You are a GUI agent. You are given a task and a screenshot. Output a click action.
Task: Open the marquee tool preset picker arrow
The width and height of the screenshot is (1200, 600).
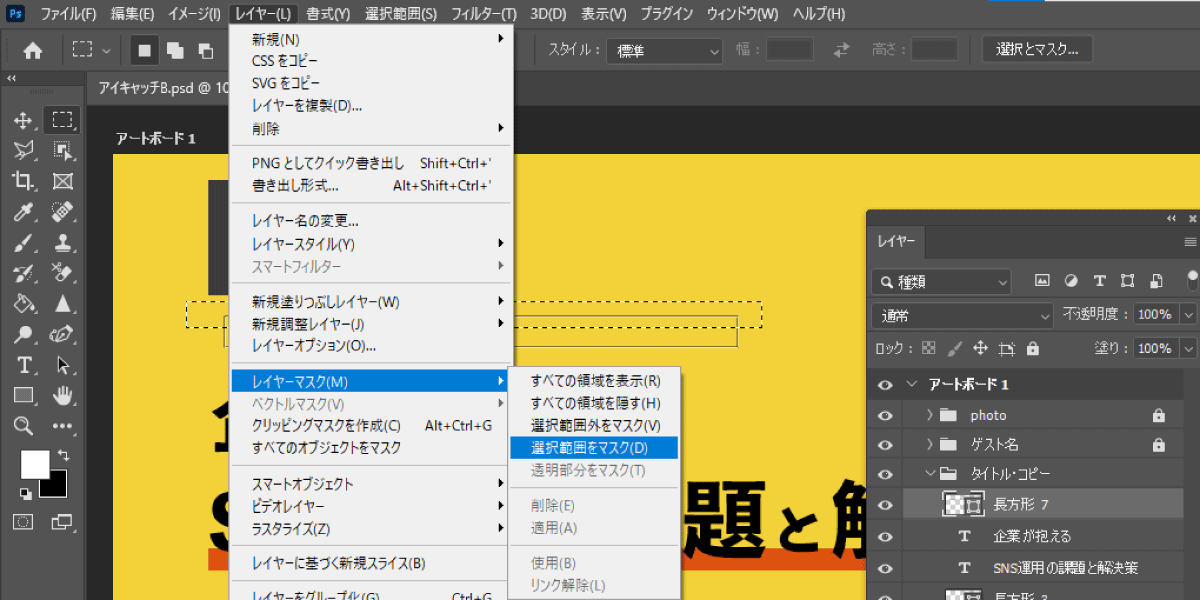point(108,50)
